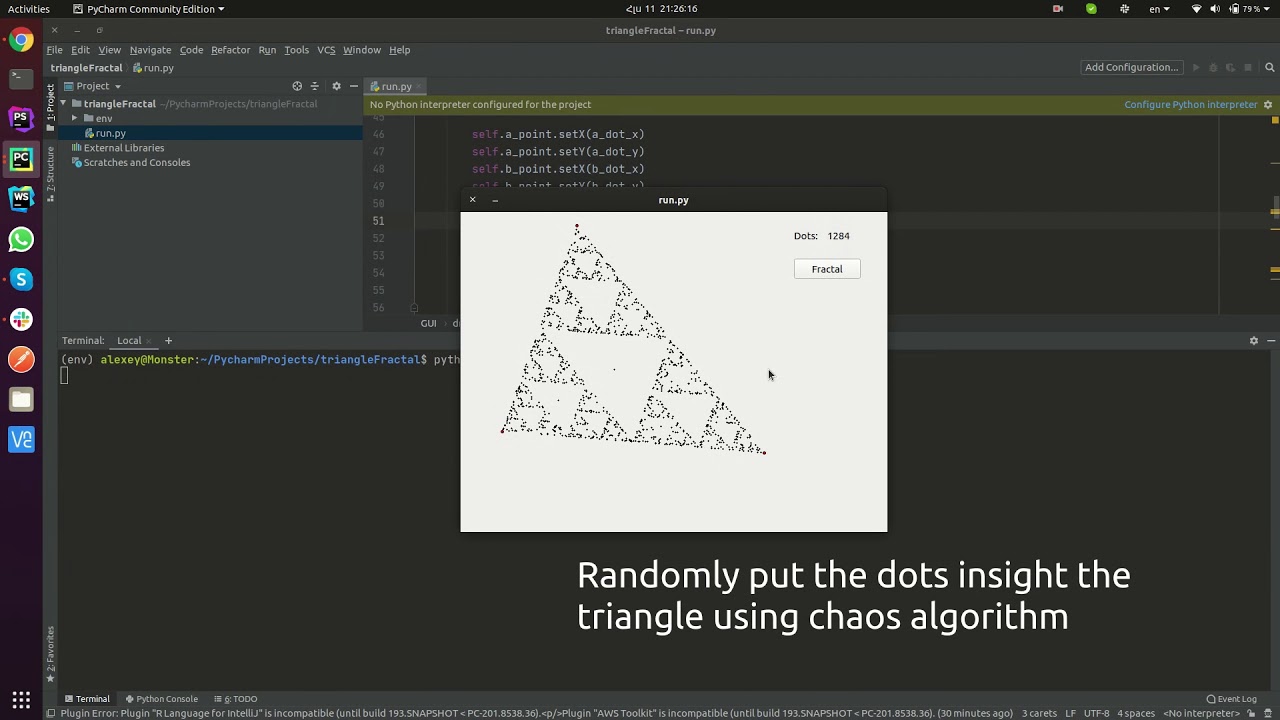1280x720 pixels.
Task: Click the Plugin Error status bar message
Action: 536,713
